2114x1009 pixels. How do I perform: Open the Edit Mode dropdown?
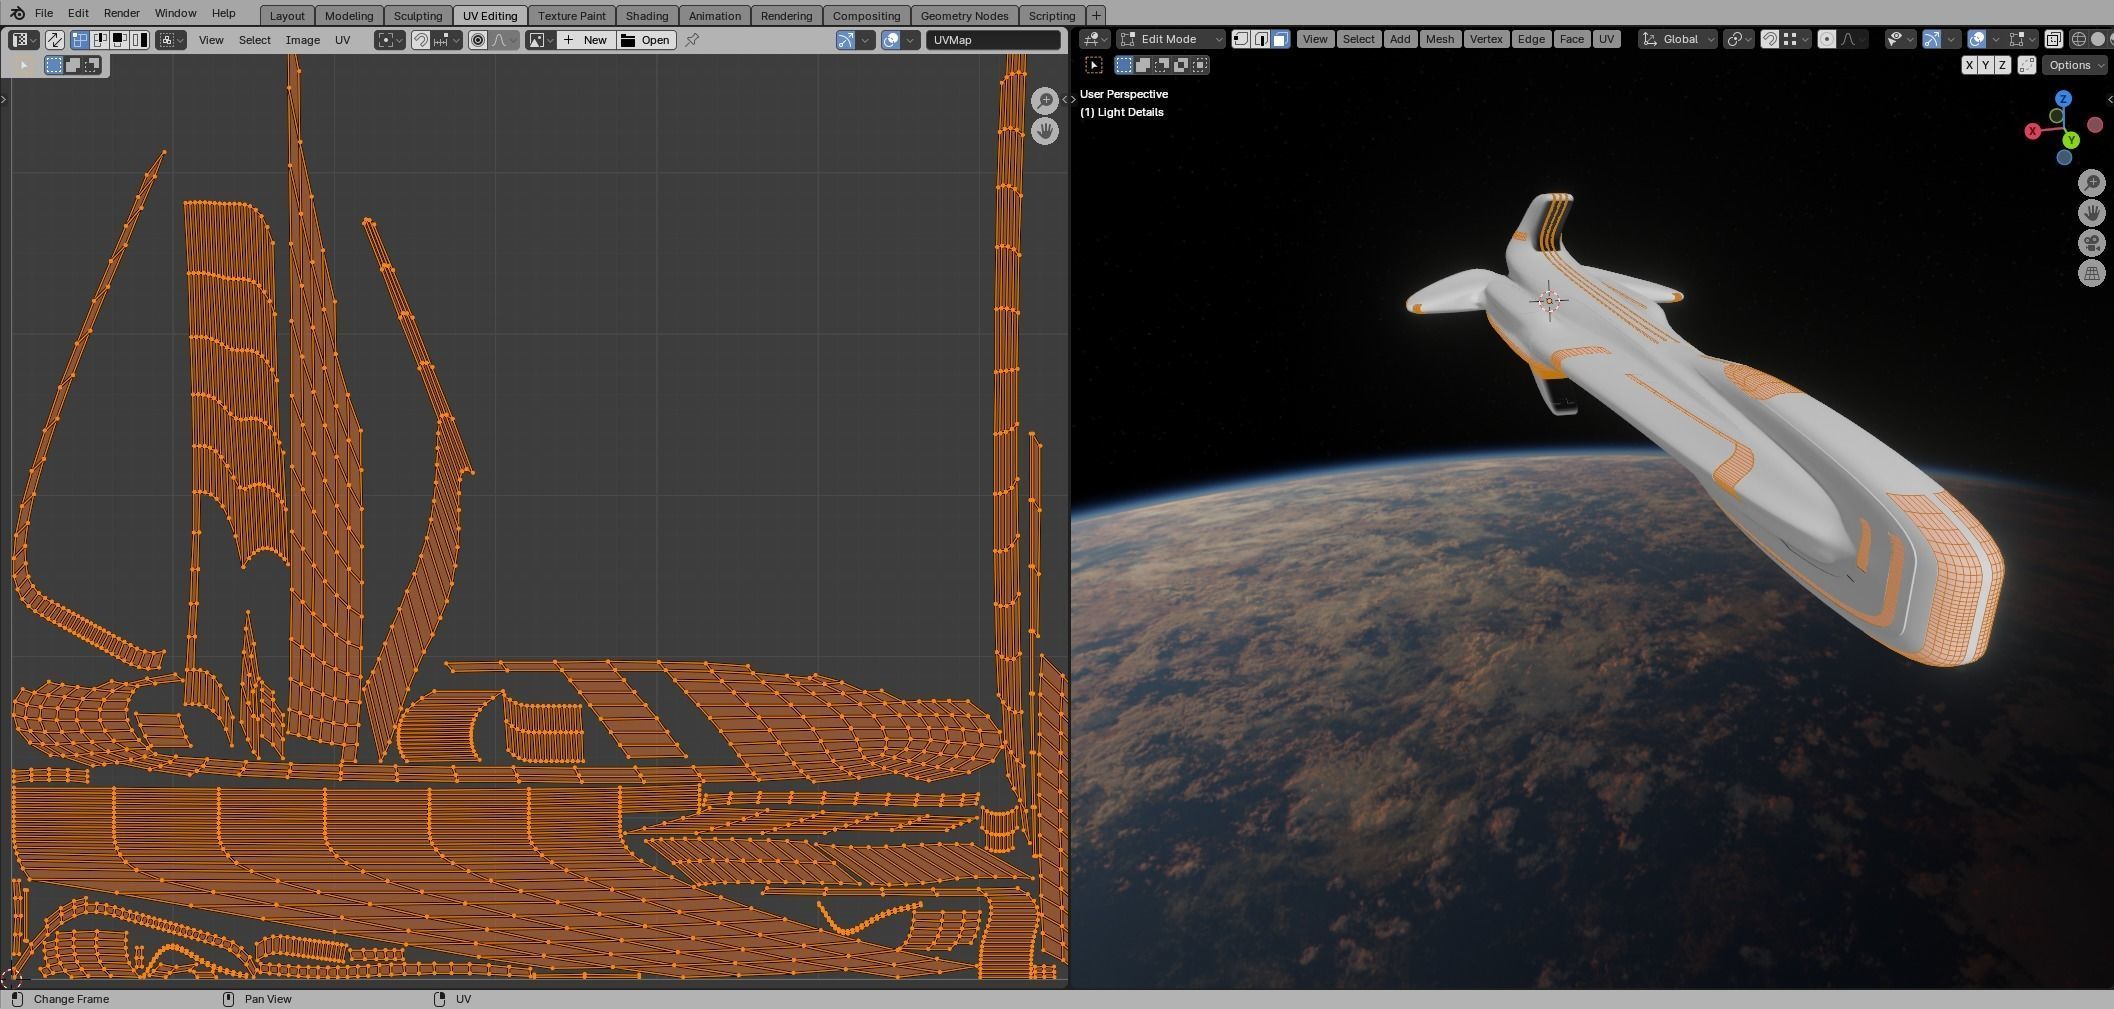point(1171,39)
